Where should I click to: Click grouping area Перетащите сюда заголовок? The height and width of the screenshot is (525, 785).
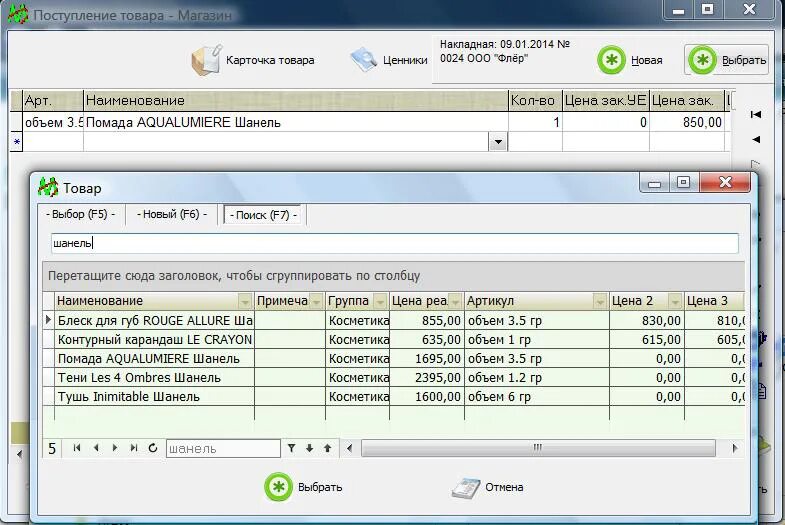[394, 276]
